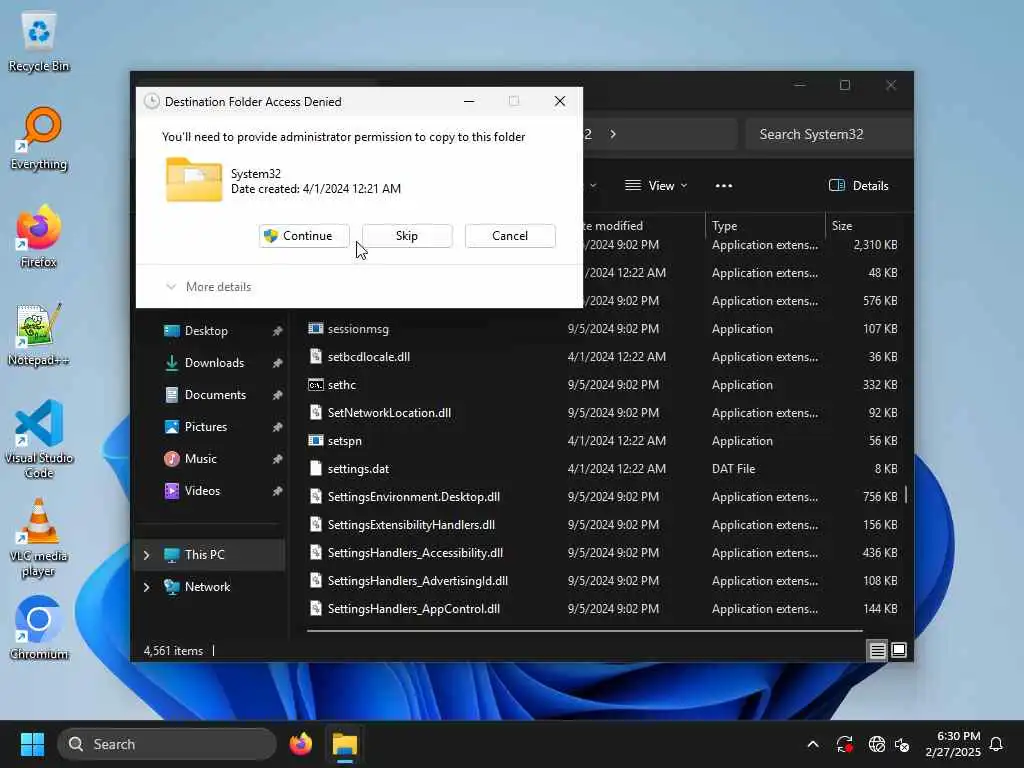Screen dimensions: 1024x768
Task: Open the Recycle Bin desktop icon
Action: (x=39, y=42)
